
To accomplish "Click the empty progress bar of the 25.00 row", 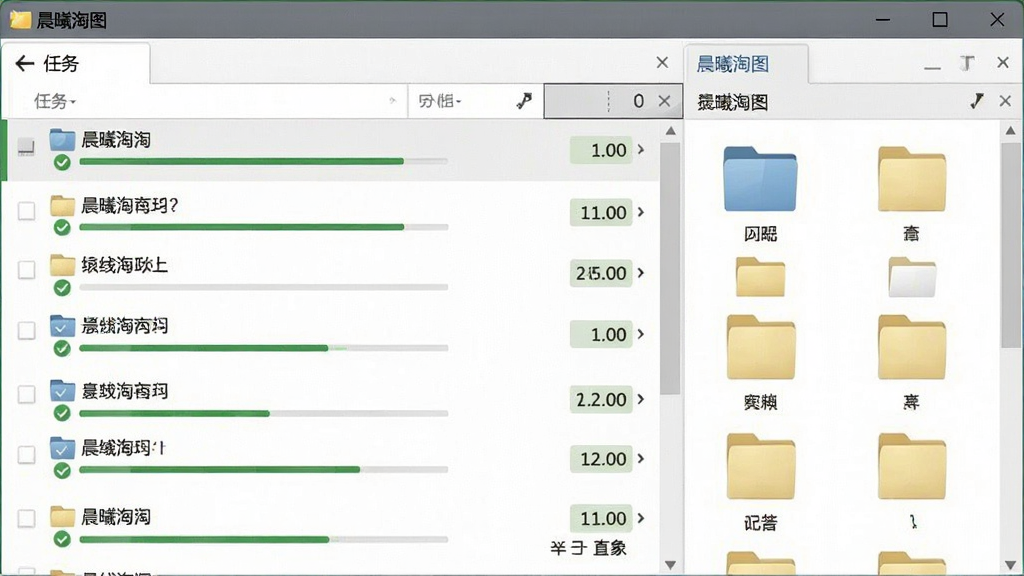I will 263,287.
